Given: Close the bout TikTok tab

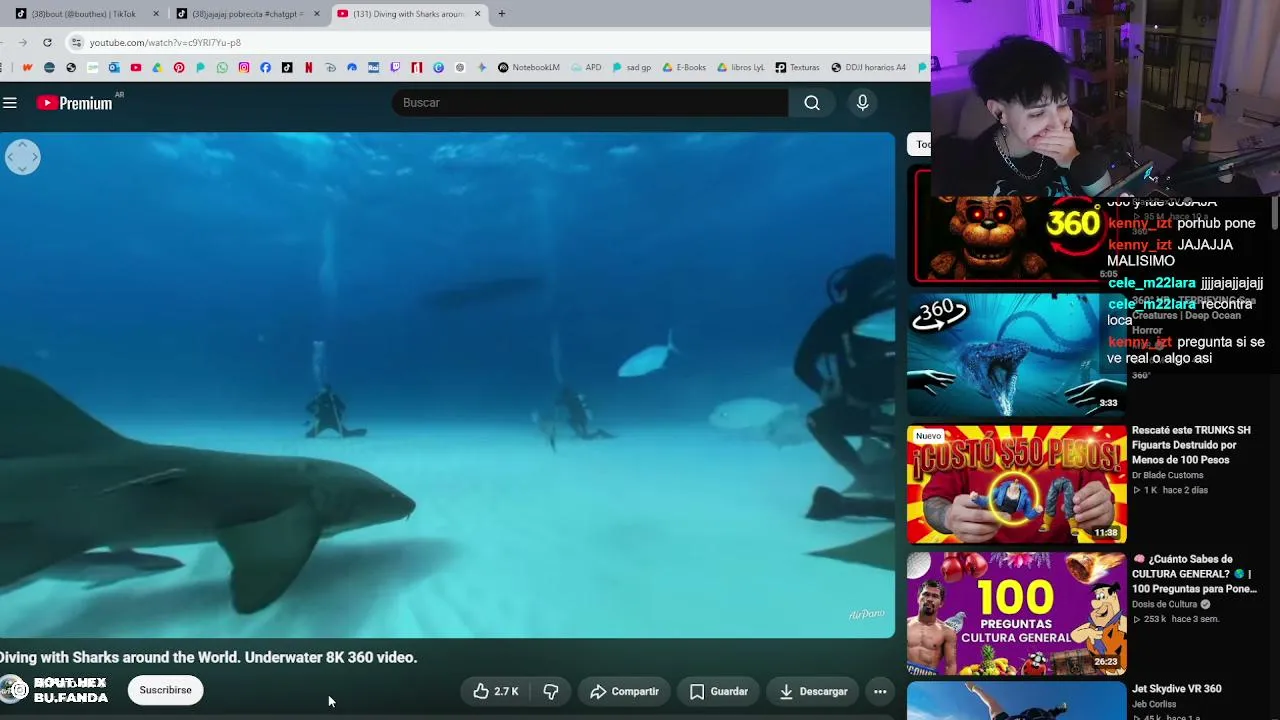Looking at the screenshot, I should click(156, 14).
